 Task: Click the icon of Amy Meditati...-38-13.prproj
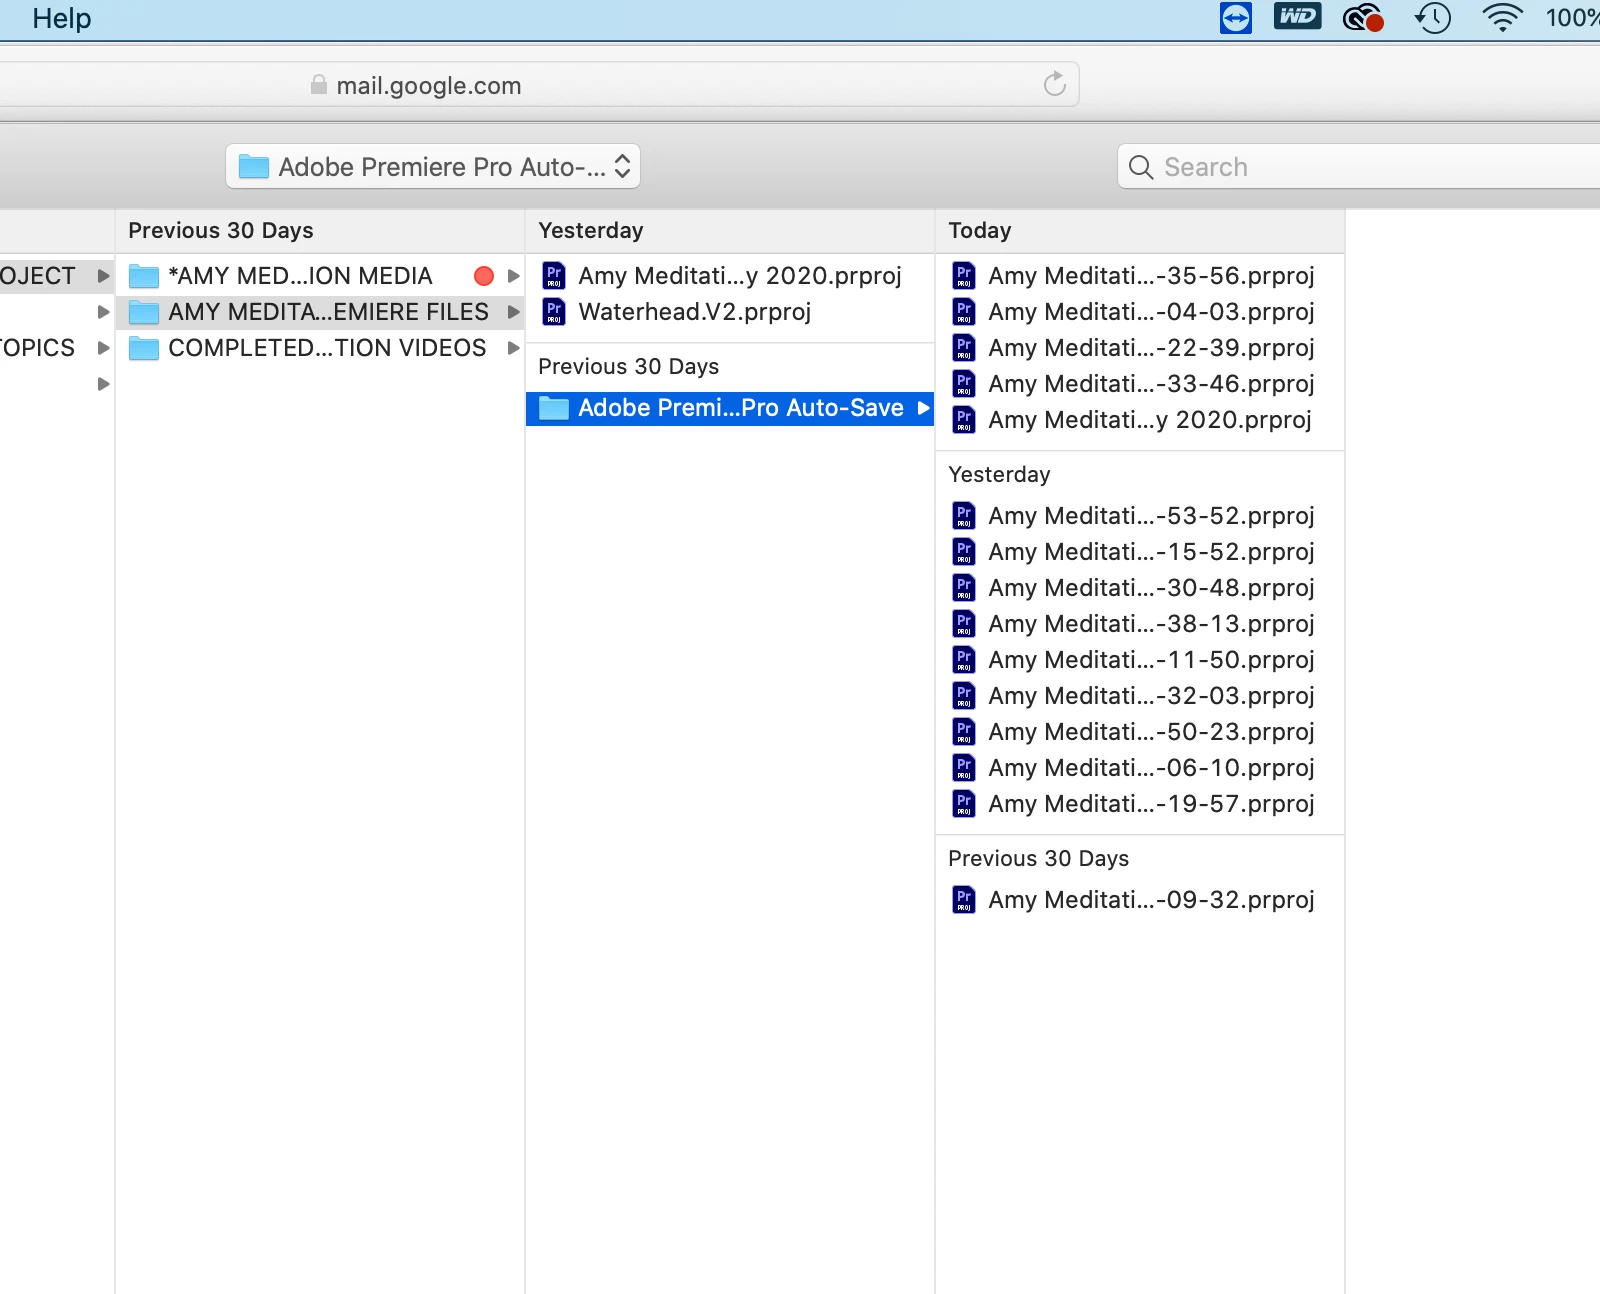964,624
